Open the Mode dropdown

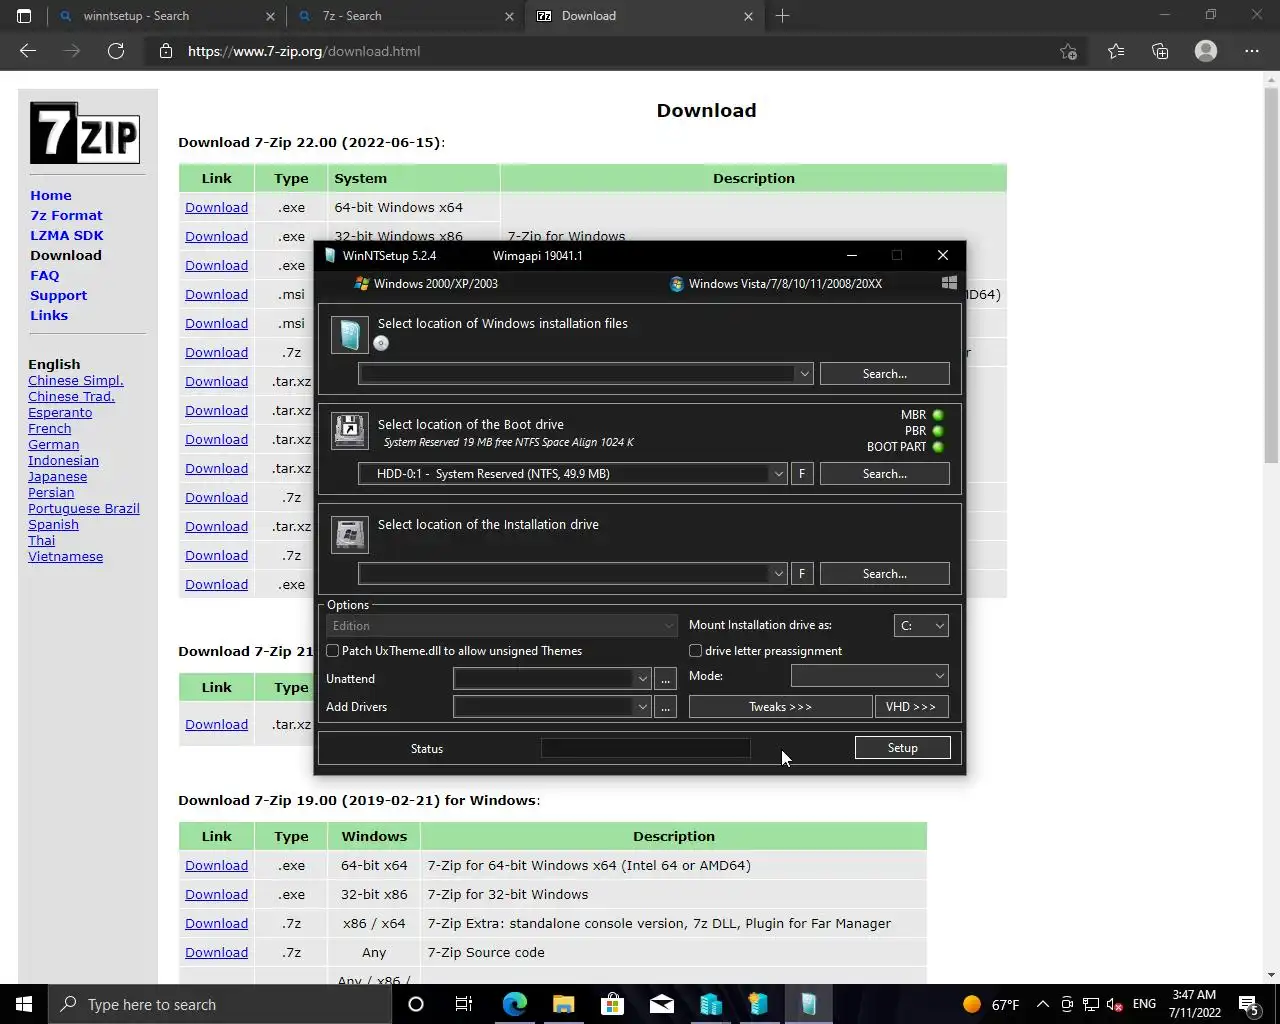(869, 676)
